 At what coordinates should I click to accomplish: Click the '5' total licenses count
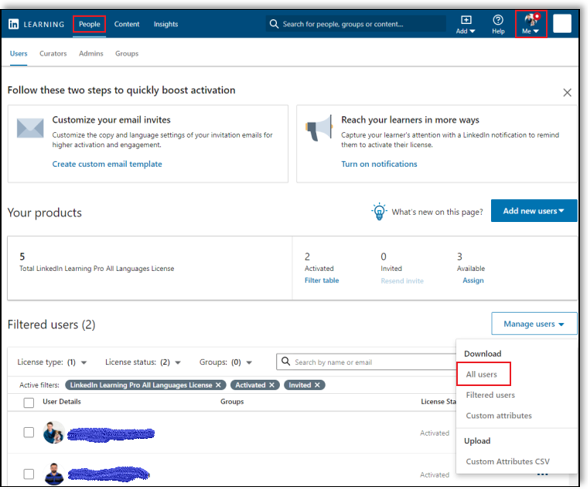pos(22,257)
